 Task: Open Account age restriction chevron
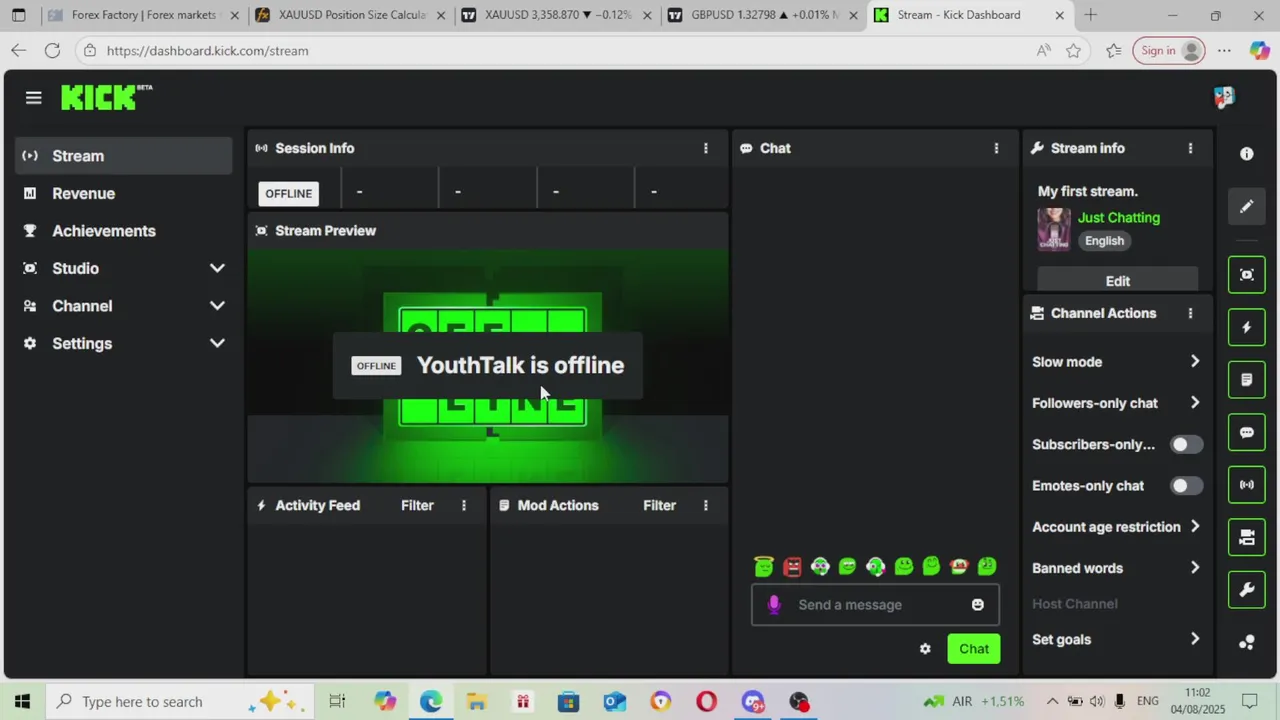tap(1195, 526)
